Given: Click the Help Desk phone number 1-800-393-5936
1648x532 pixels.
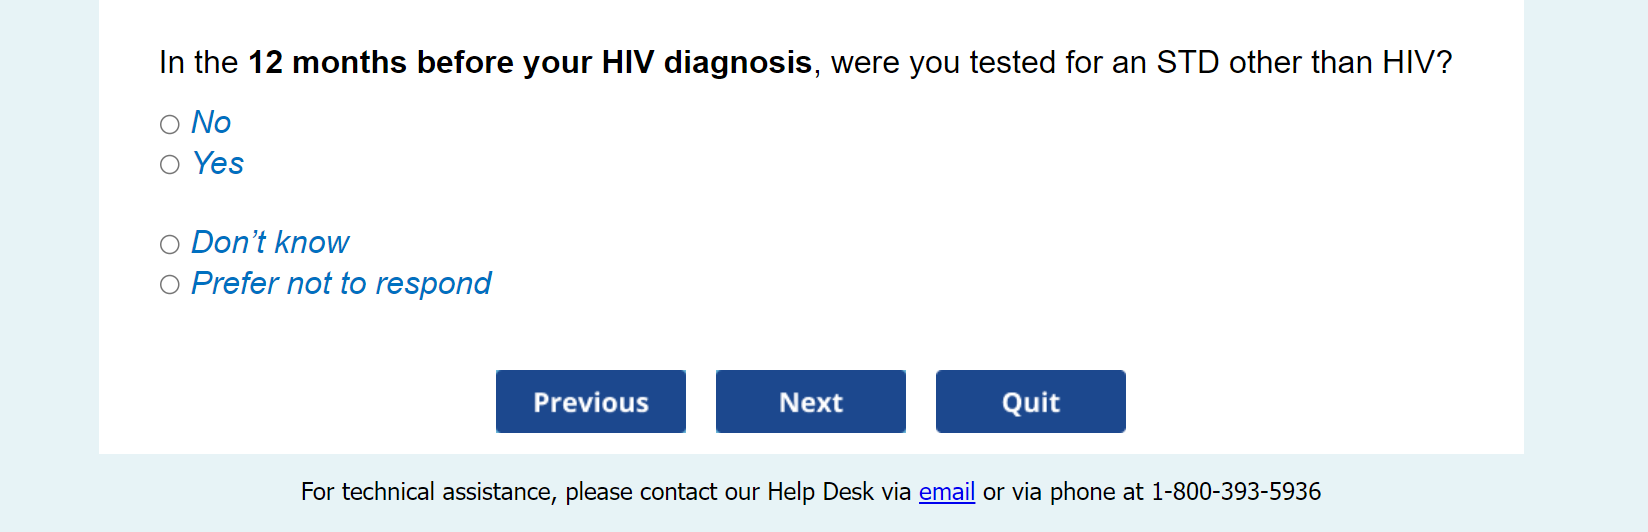Looking at the screenshot, I should click(x=1236, y=492).
